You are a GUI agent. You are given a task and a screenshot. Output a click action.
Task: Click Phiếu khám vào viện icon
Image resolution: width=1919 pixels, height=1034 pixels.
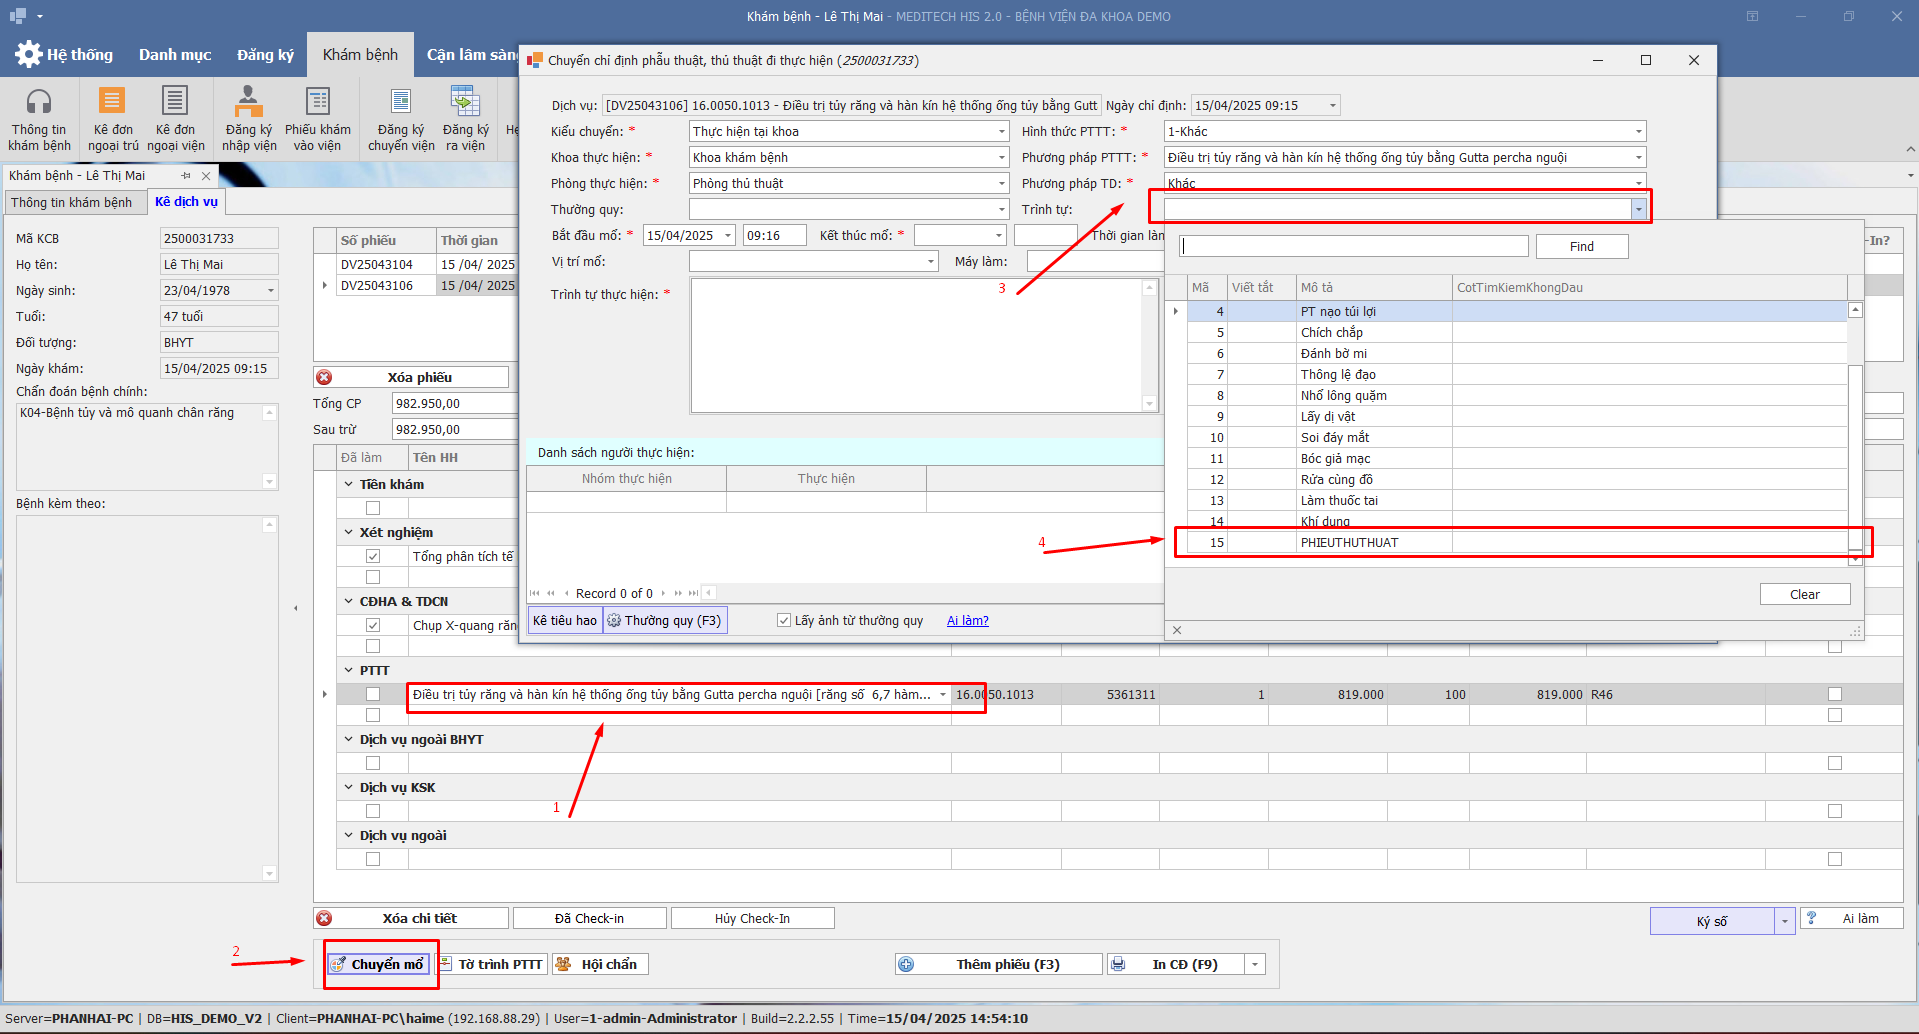click(x=318, y=103)
